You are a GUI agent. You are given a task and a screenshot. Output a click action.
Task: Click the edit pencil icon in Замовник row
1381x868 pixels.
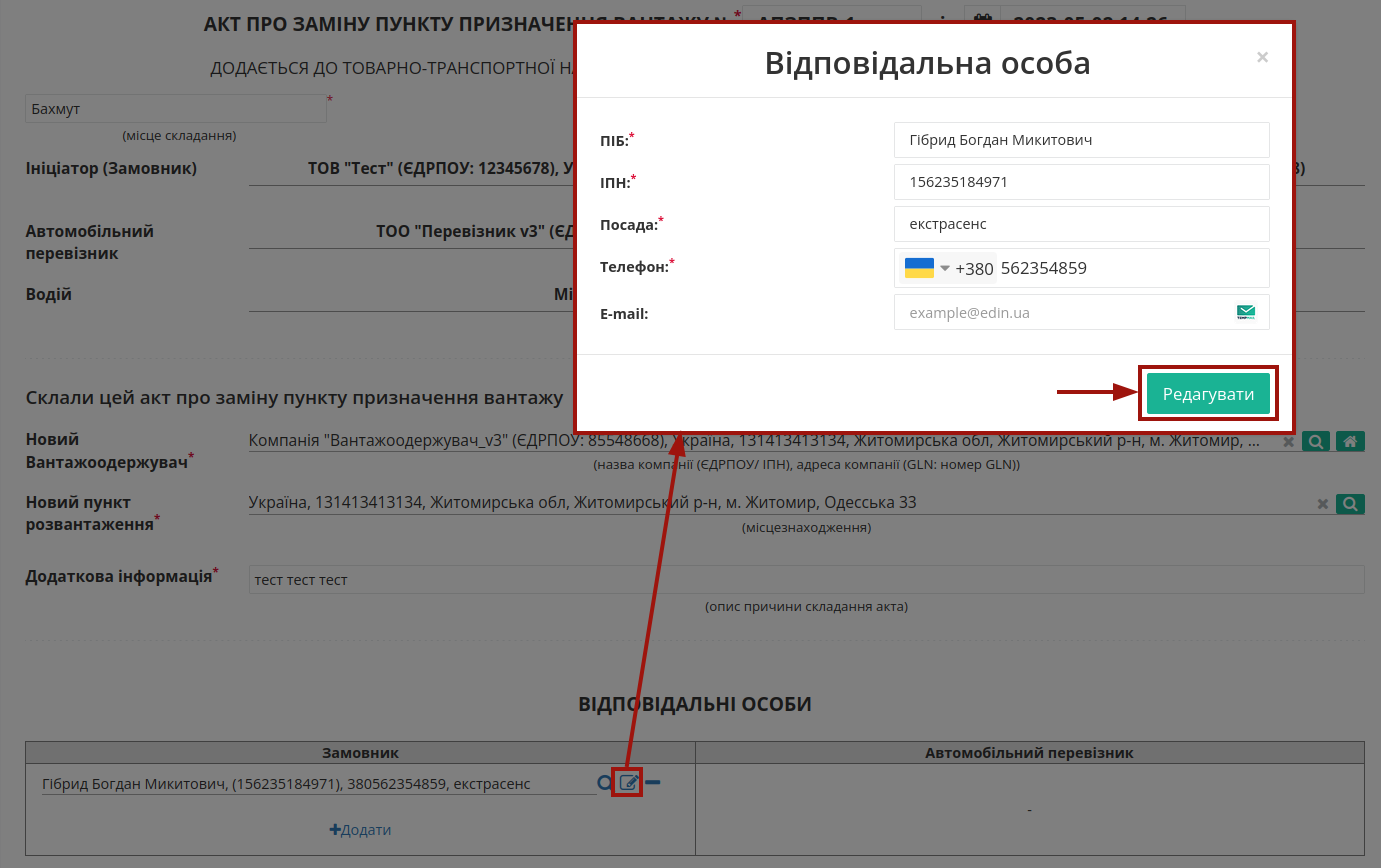pyautogui.click(x=628, y=783)
